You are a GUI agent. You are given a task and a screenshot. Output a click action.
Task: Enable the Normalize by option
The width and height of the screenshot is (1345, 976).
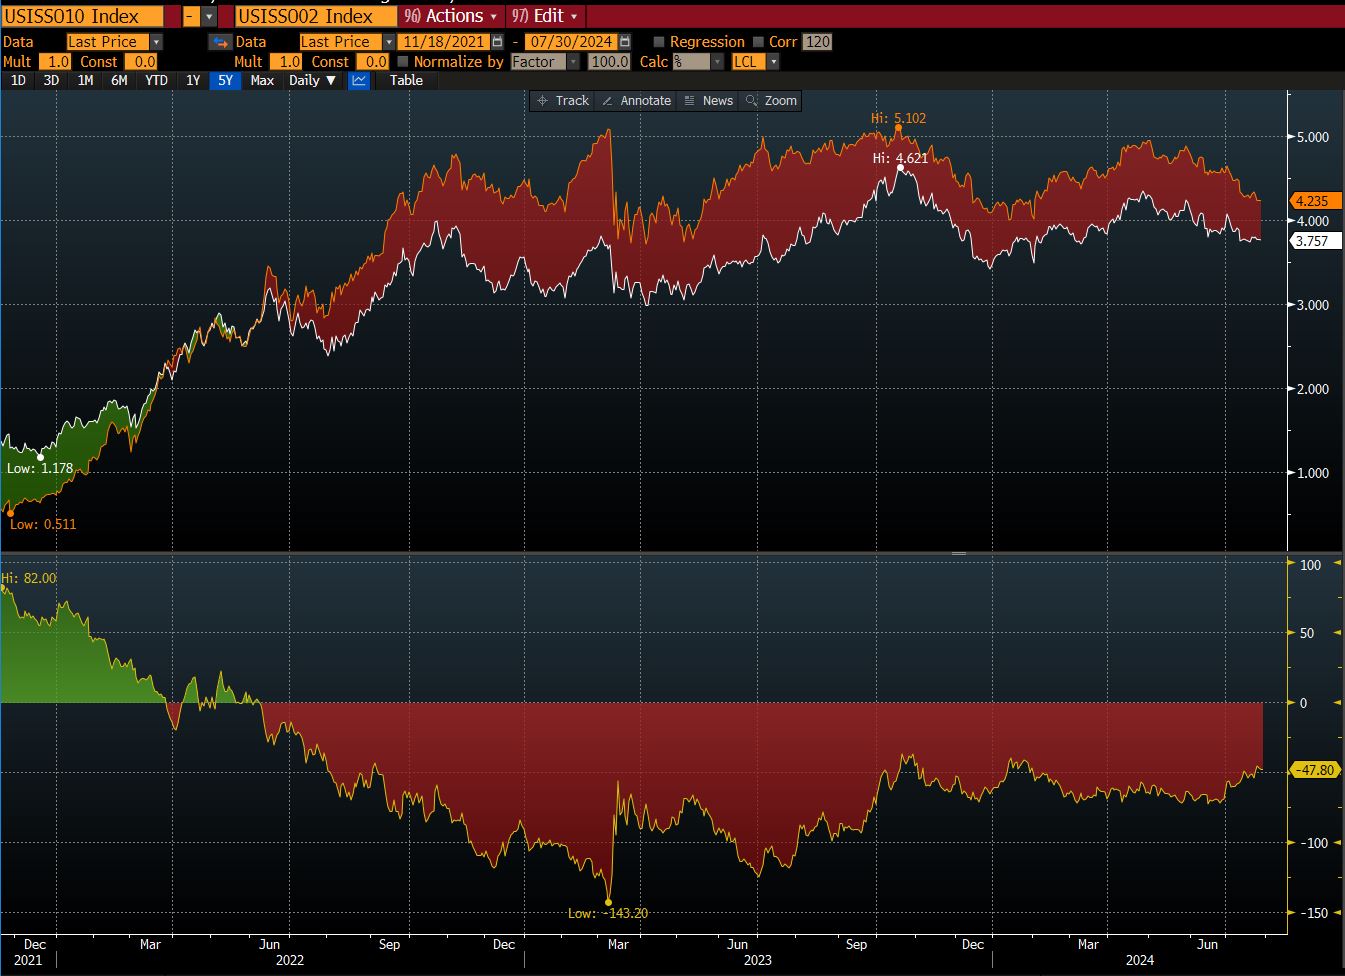point(404,61)
